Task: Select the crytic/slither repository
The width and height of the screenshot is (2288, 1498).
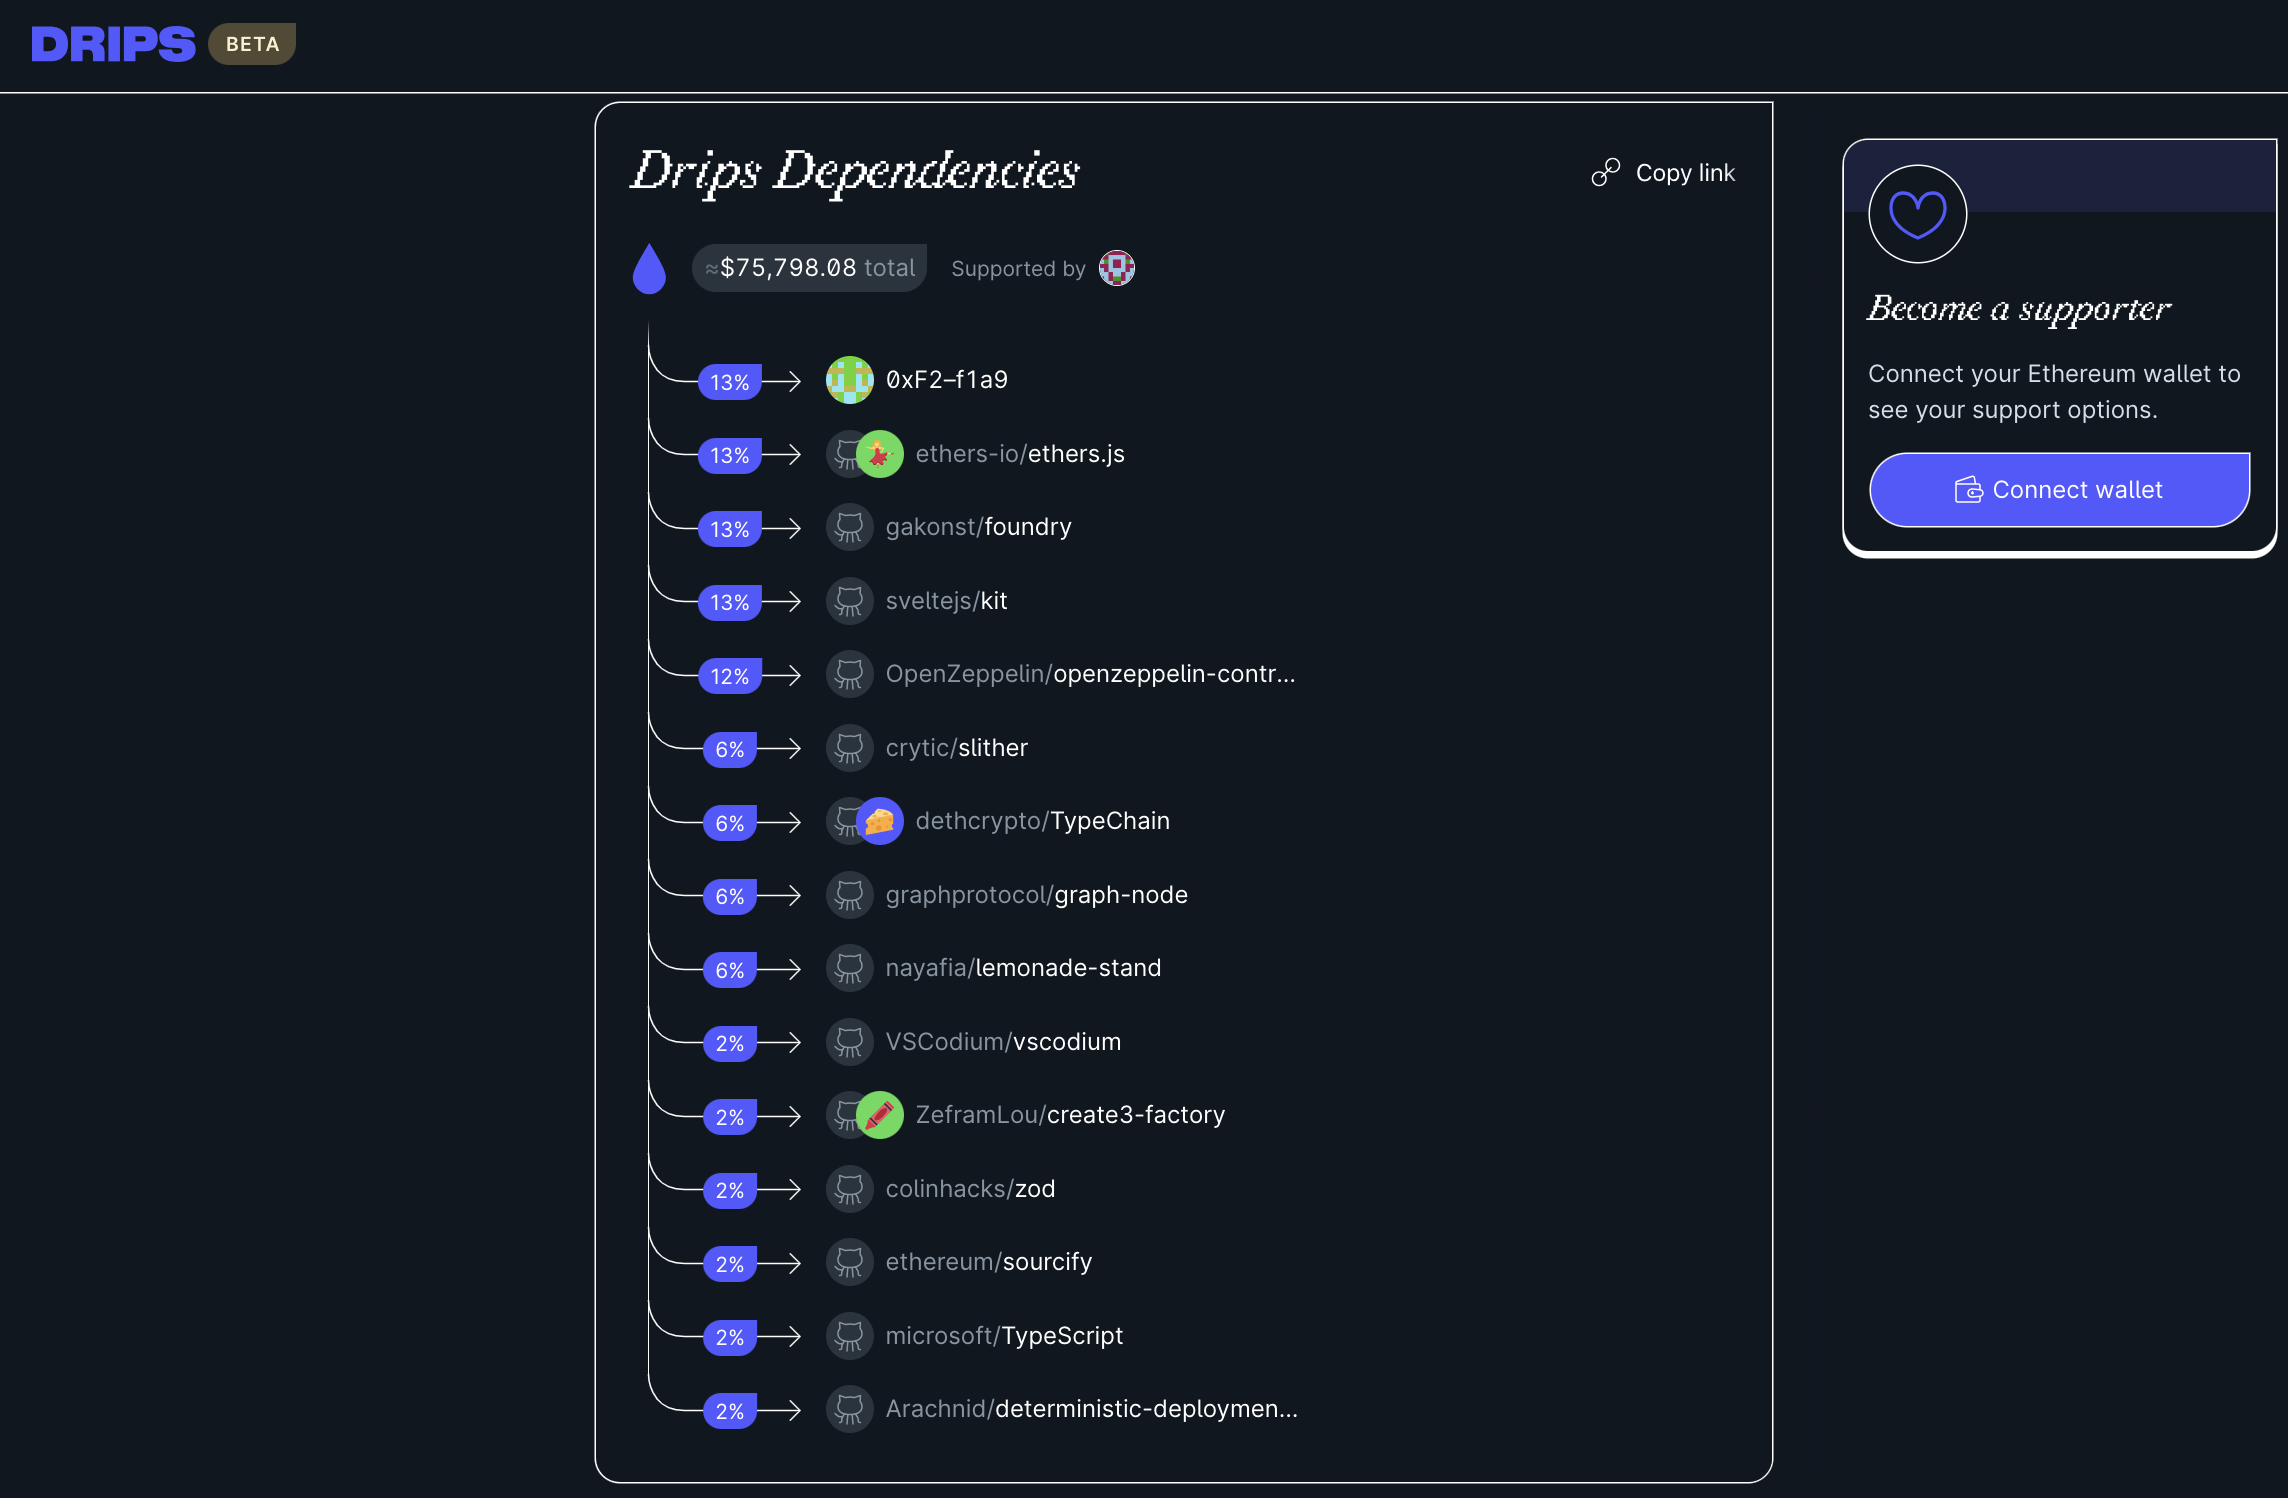Action: (x=956, y=747)
